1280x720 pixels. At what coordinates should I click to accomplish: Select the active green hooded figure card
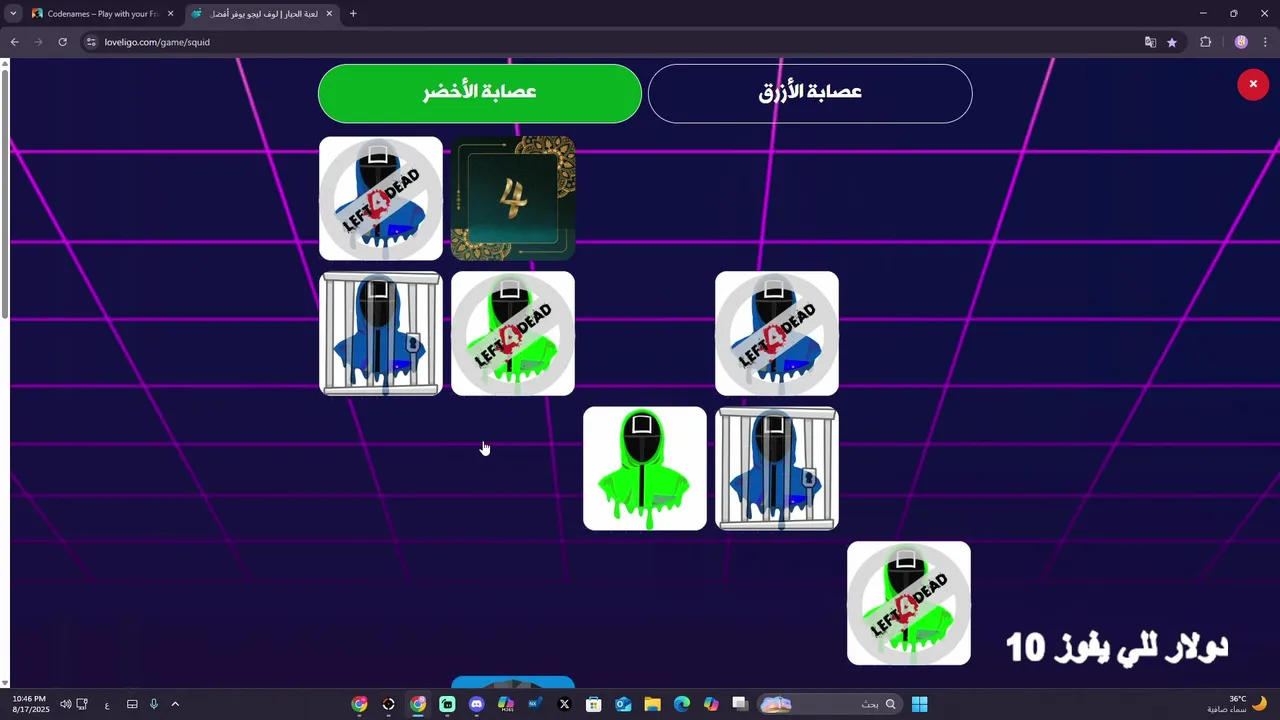[x=645, y=468]
